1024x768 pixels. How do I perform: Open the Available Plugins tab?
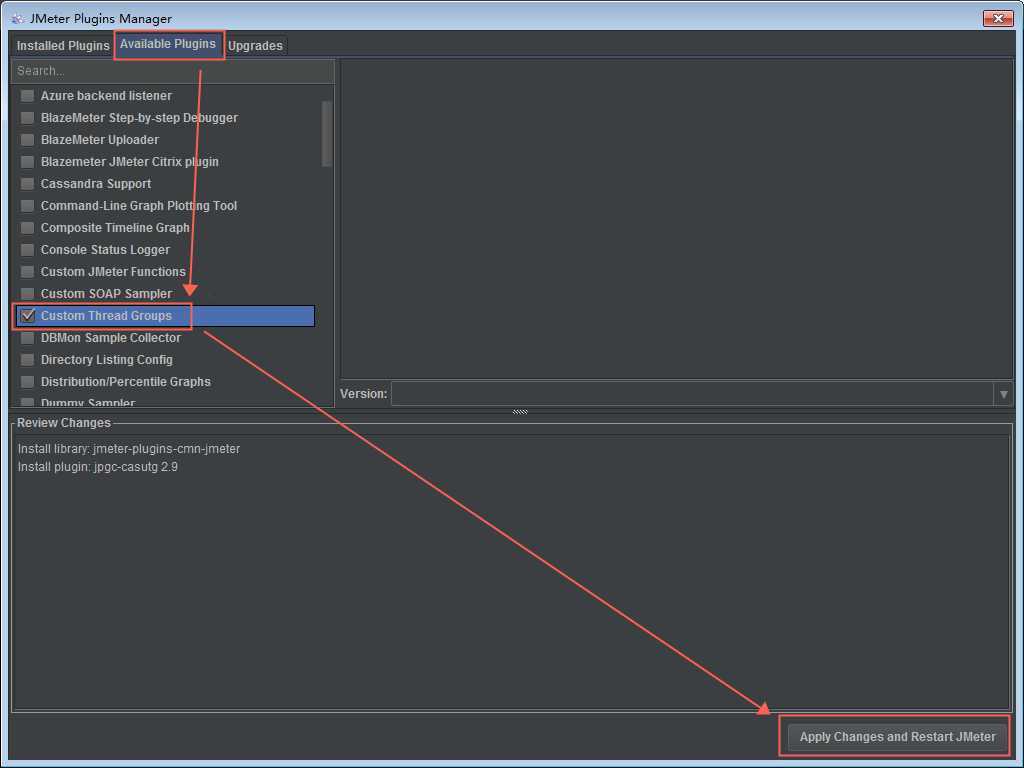[x=168, y=44]
